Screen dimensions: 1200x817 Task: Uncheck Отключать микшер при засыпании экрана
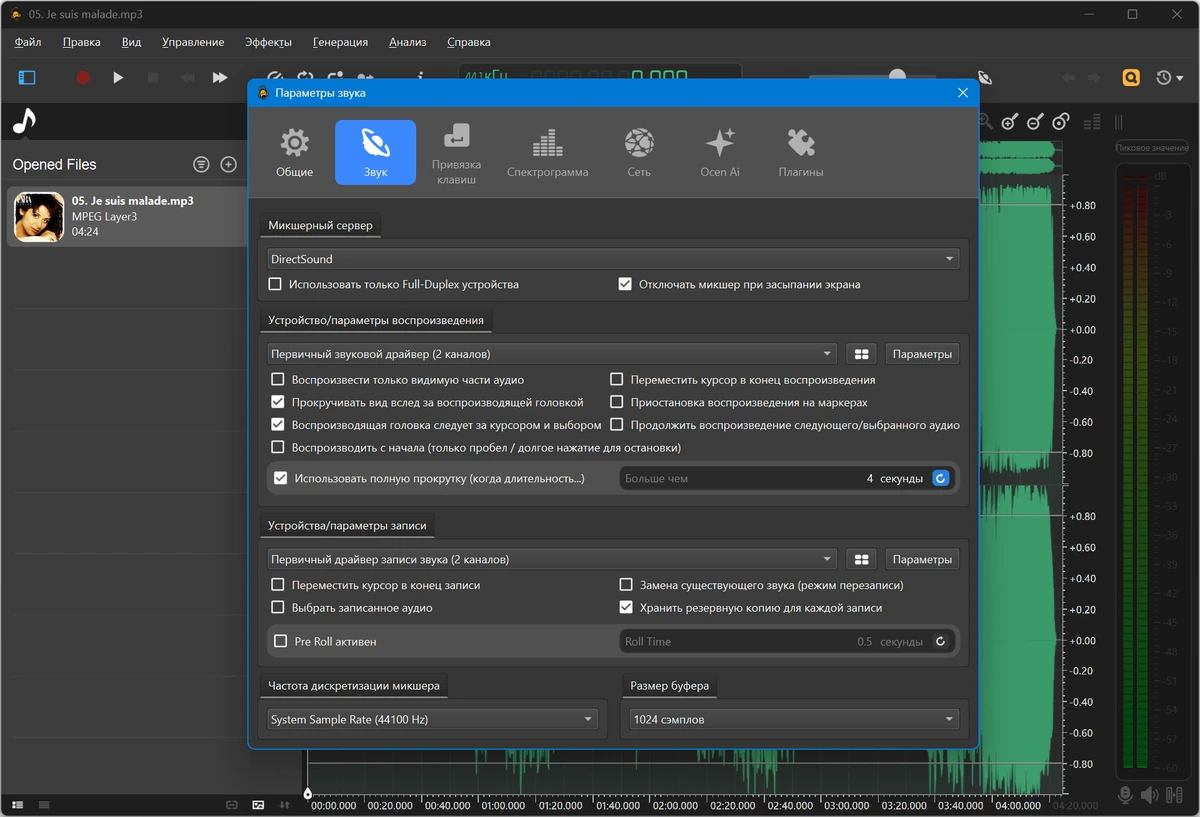point(625,284)
